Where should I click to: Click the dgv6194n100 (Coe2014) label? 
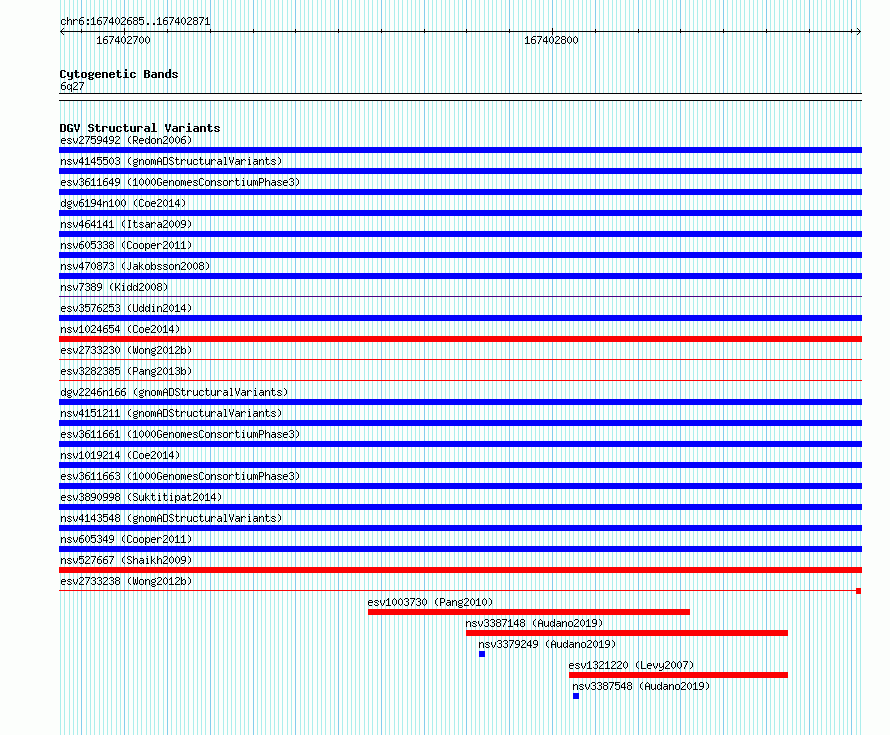pos(123,203)
